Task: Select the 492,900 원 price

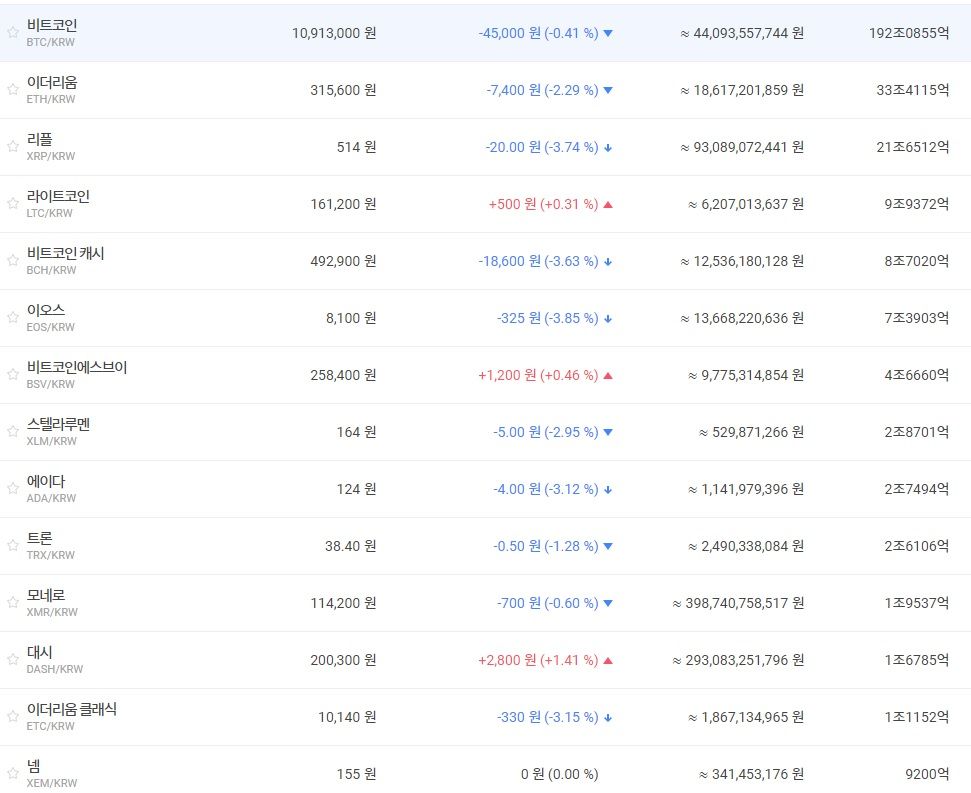Action: coord(343,261)
